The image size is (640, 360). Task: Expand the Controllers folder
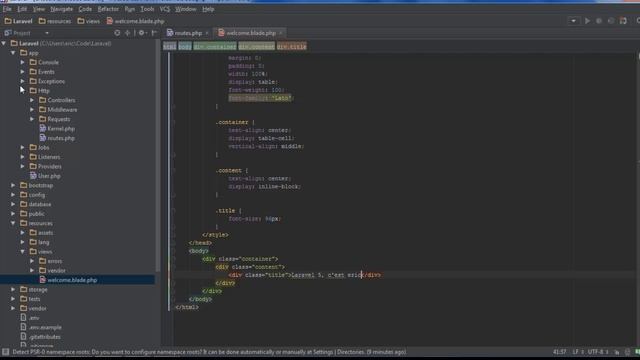32,100
